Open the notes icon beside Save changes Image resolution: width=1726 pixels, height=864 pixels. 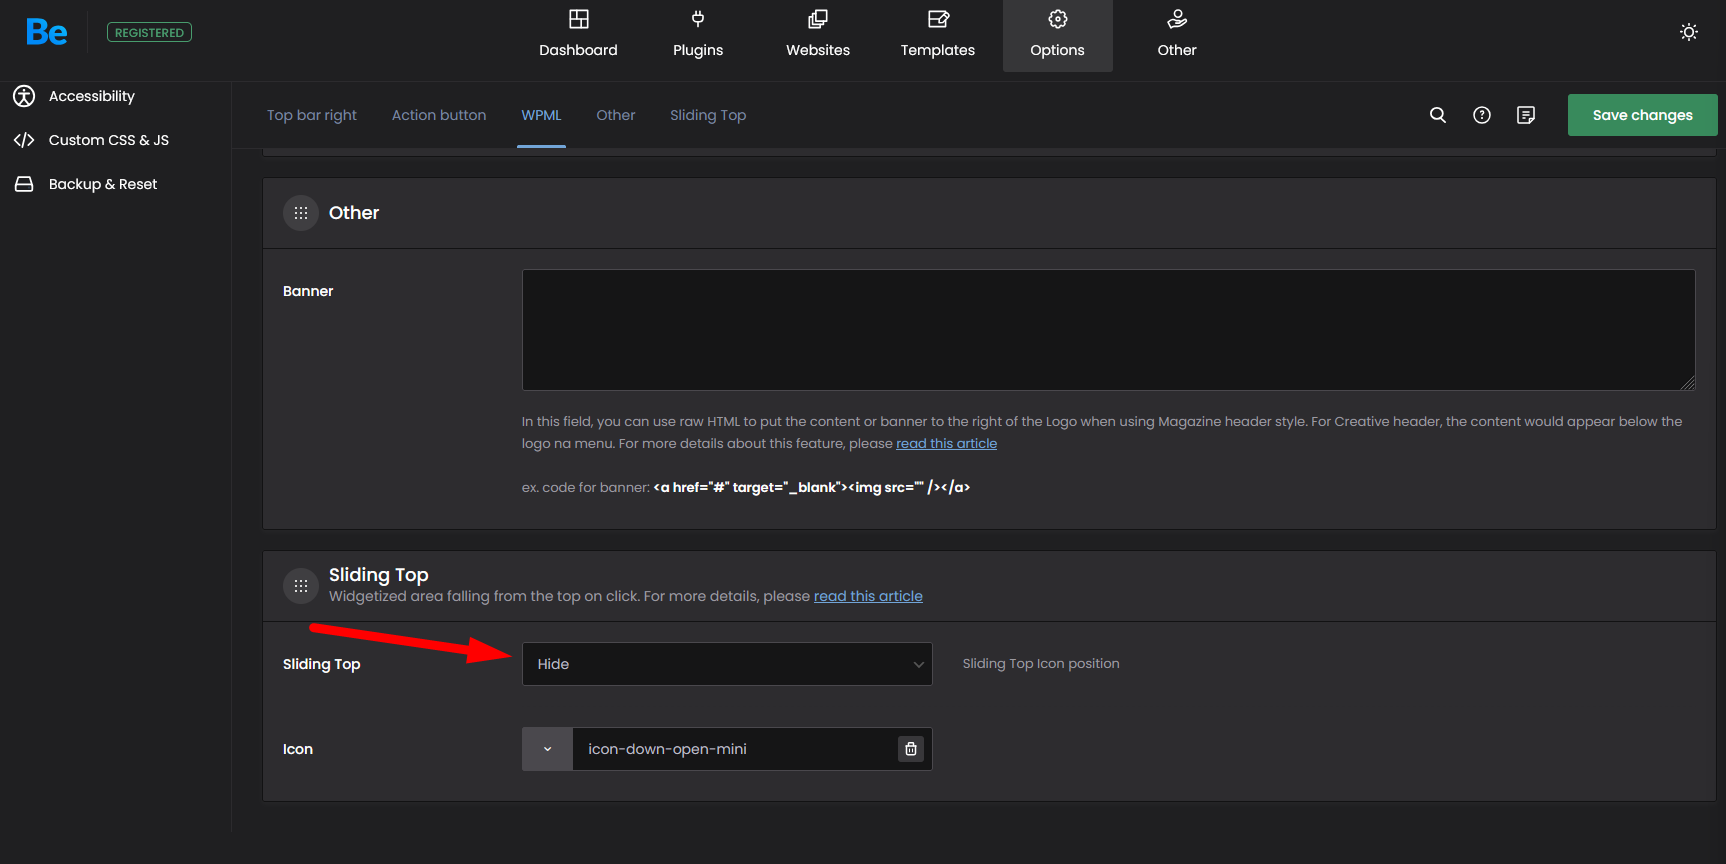click(1526, 115)
